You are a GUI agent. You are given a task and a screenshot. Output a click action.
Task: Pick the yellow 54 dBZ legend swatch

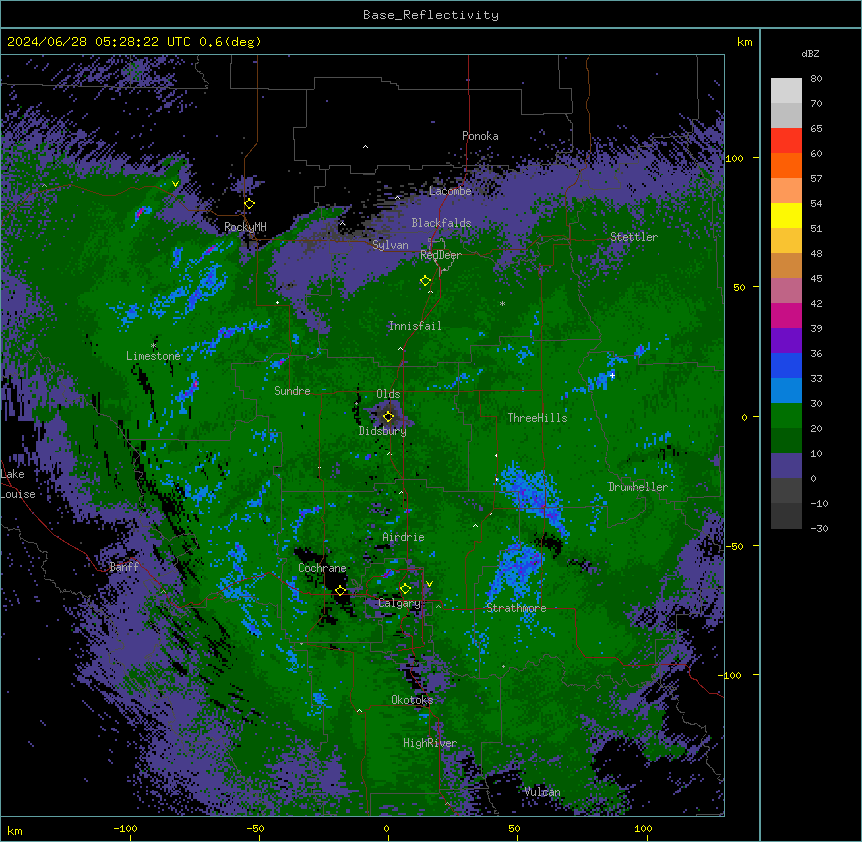click(x=786, y=215)
